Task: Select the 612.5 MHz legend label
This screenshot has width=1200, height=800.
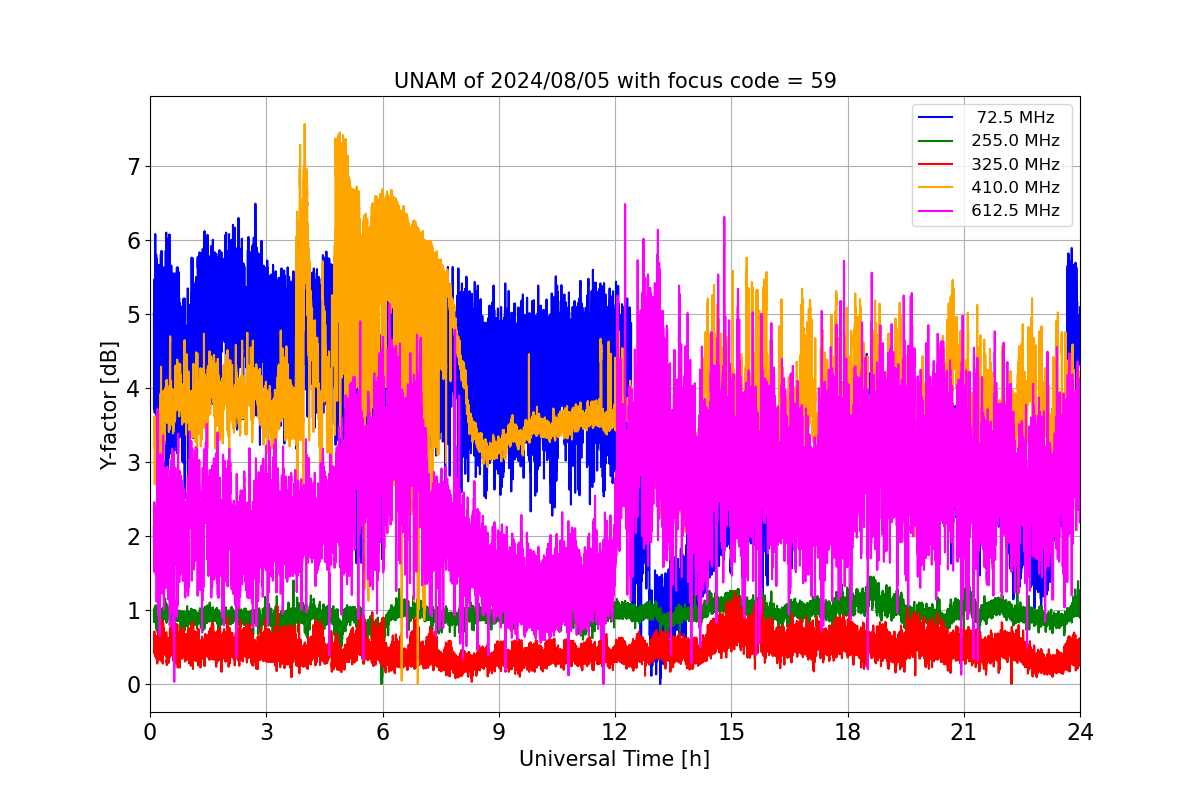Action: click(x=1015, y=210)
